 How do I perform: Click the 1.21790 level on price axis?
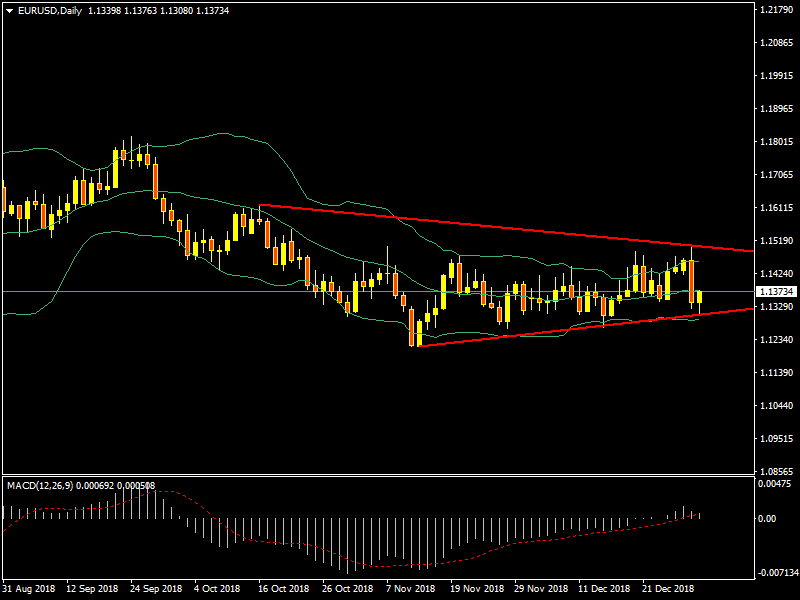[x=776, y=10]
